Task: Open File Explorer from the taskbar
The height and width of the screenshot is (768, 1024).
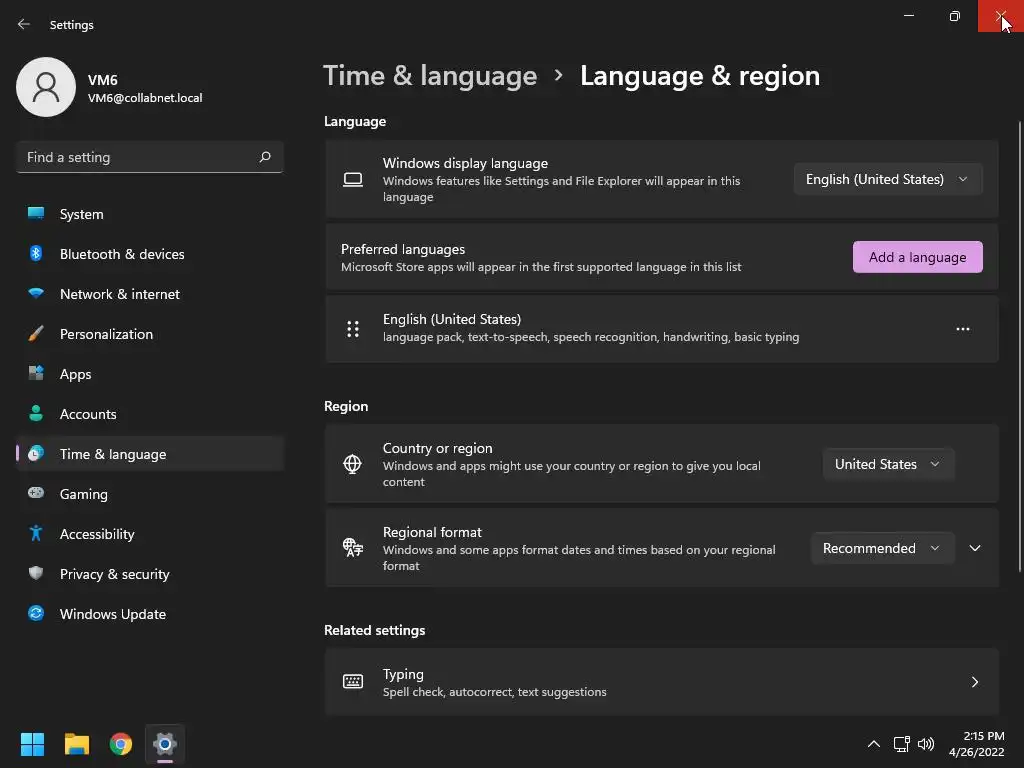Action: click(x=77, y=744)
